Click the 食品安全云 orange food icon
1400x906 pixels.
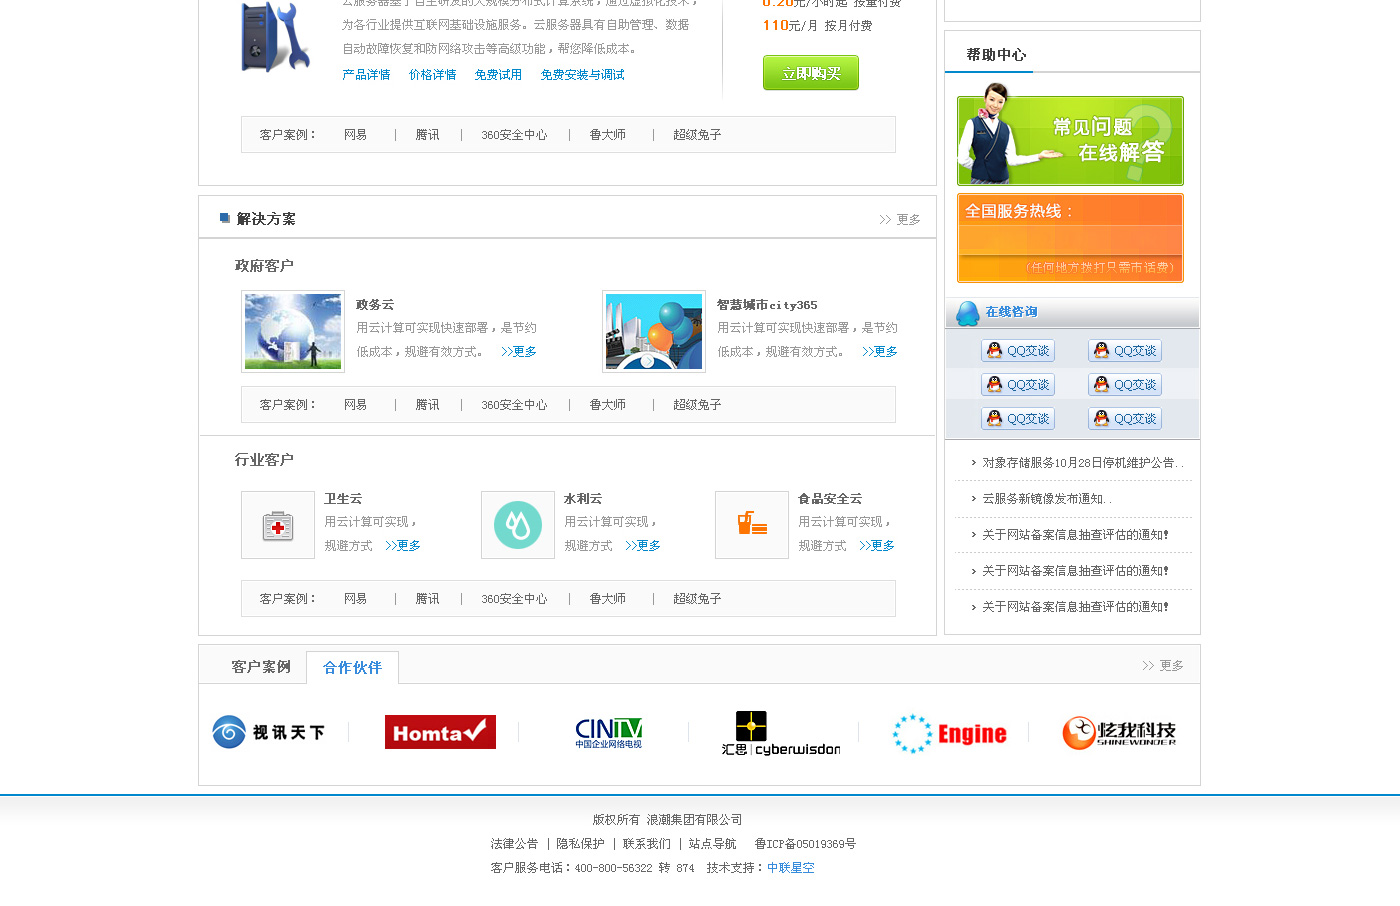click(752, 525)
